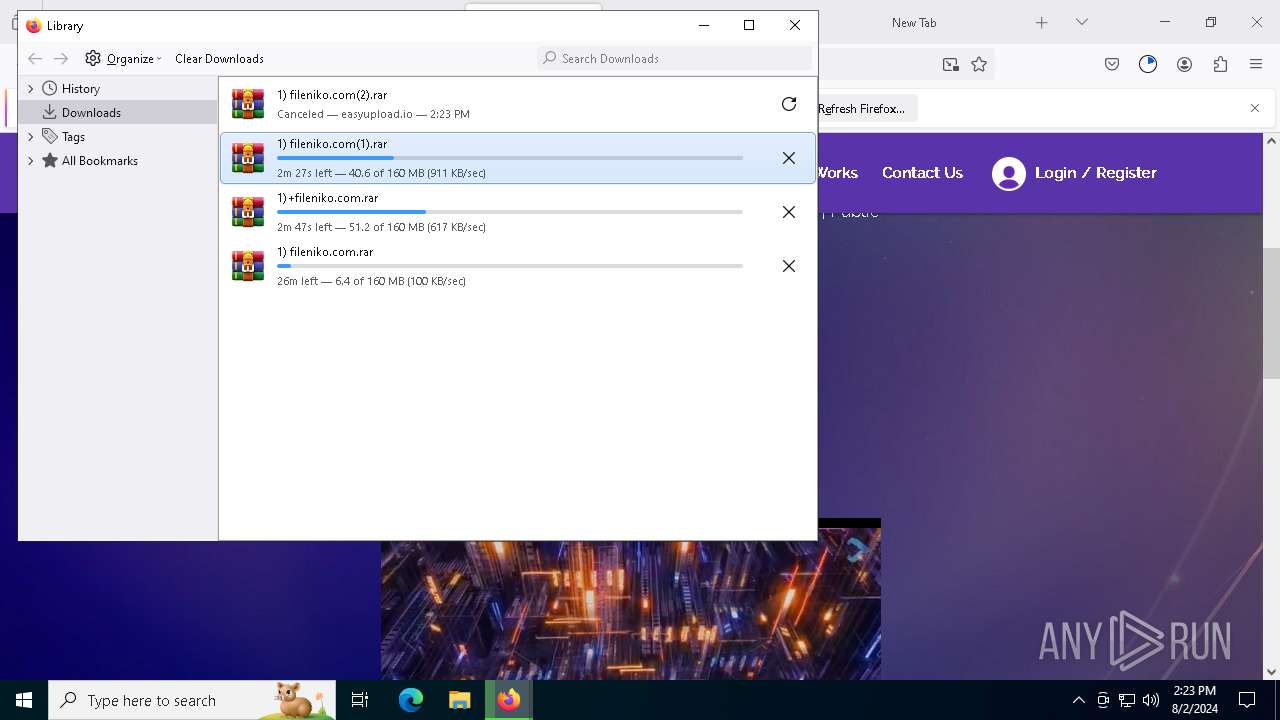
Task: Retry the canceled fileniko.com(2).rar download
Action: tap(789, 104)
